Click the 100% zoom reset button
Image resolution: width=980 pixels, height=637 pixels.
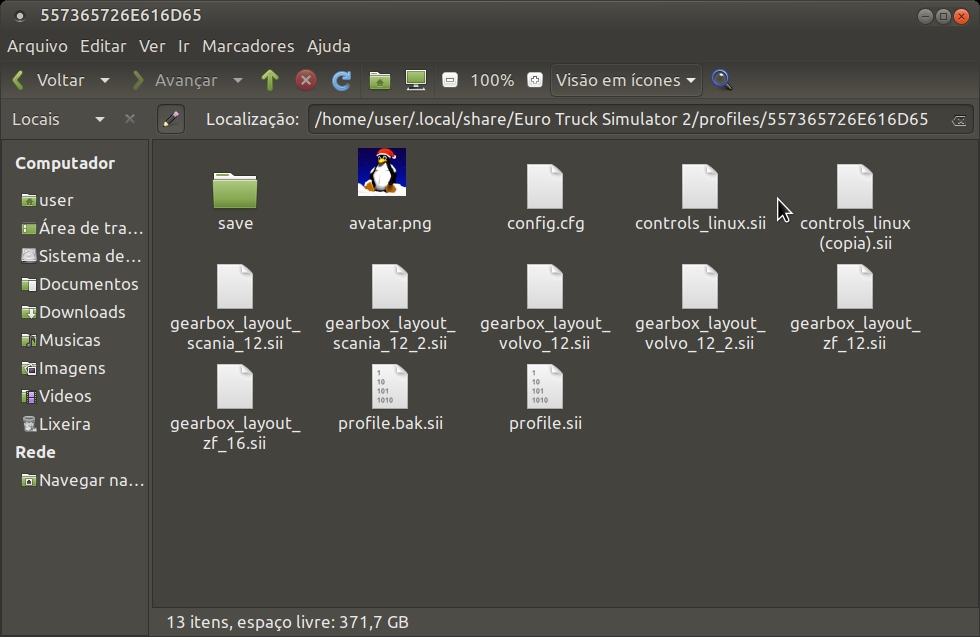492,80
